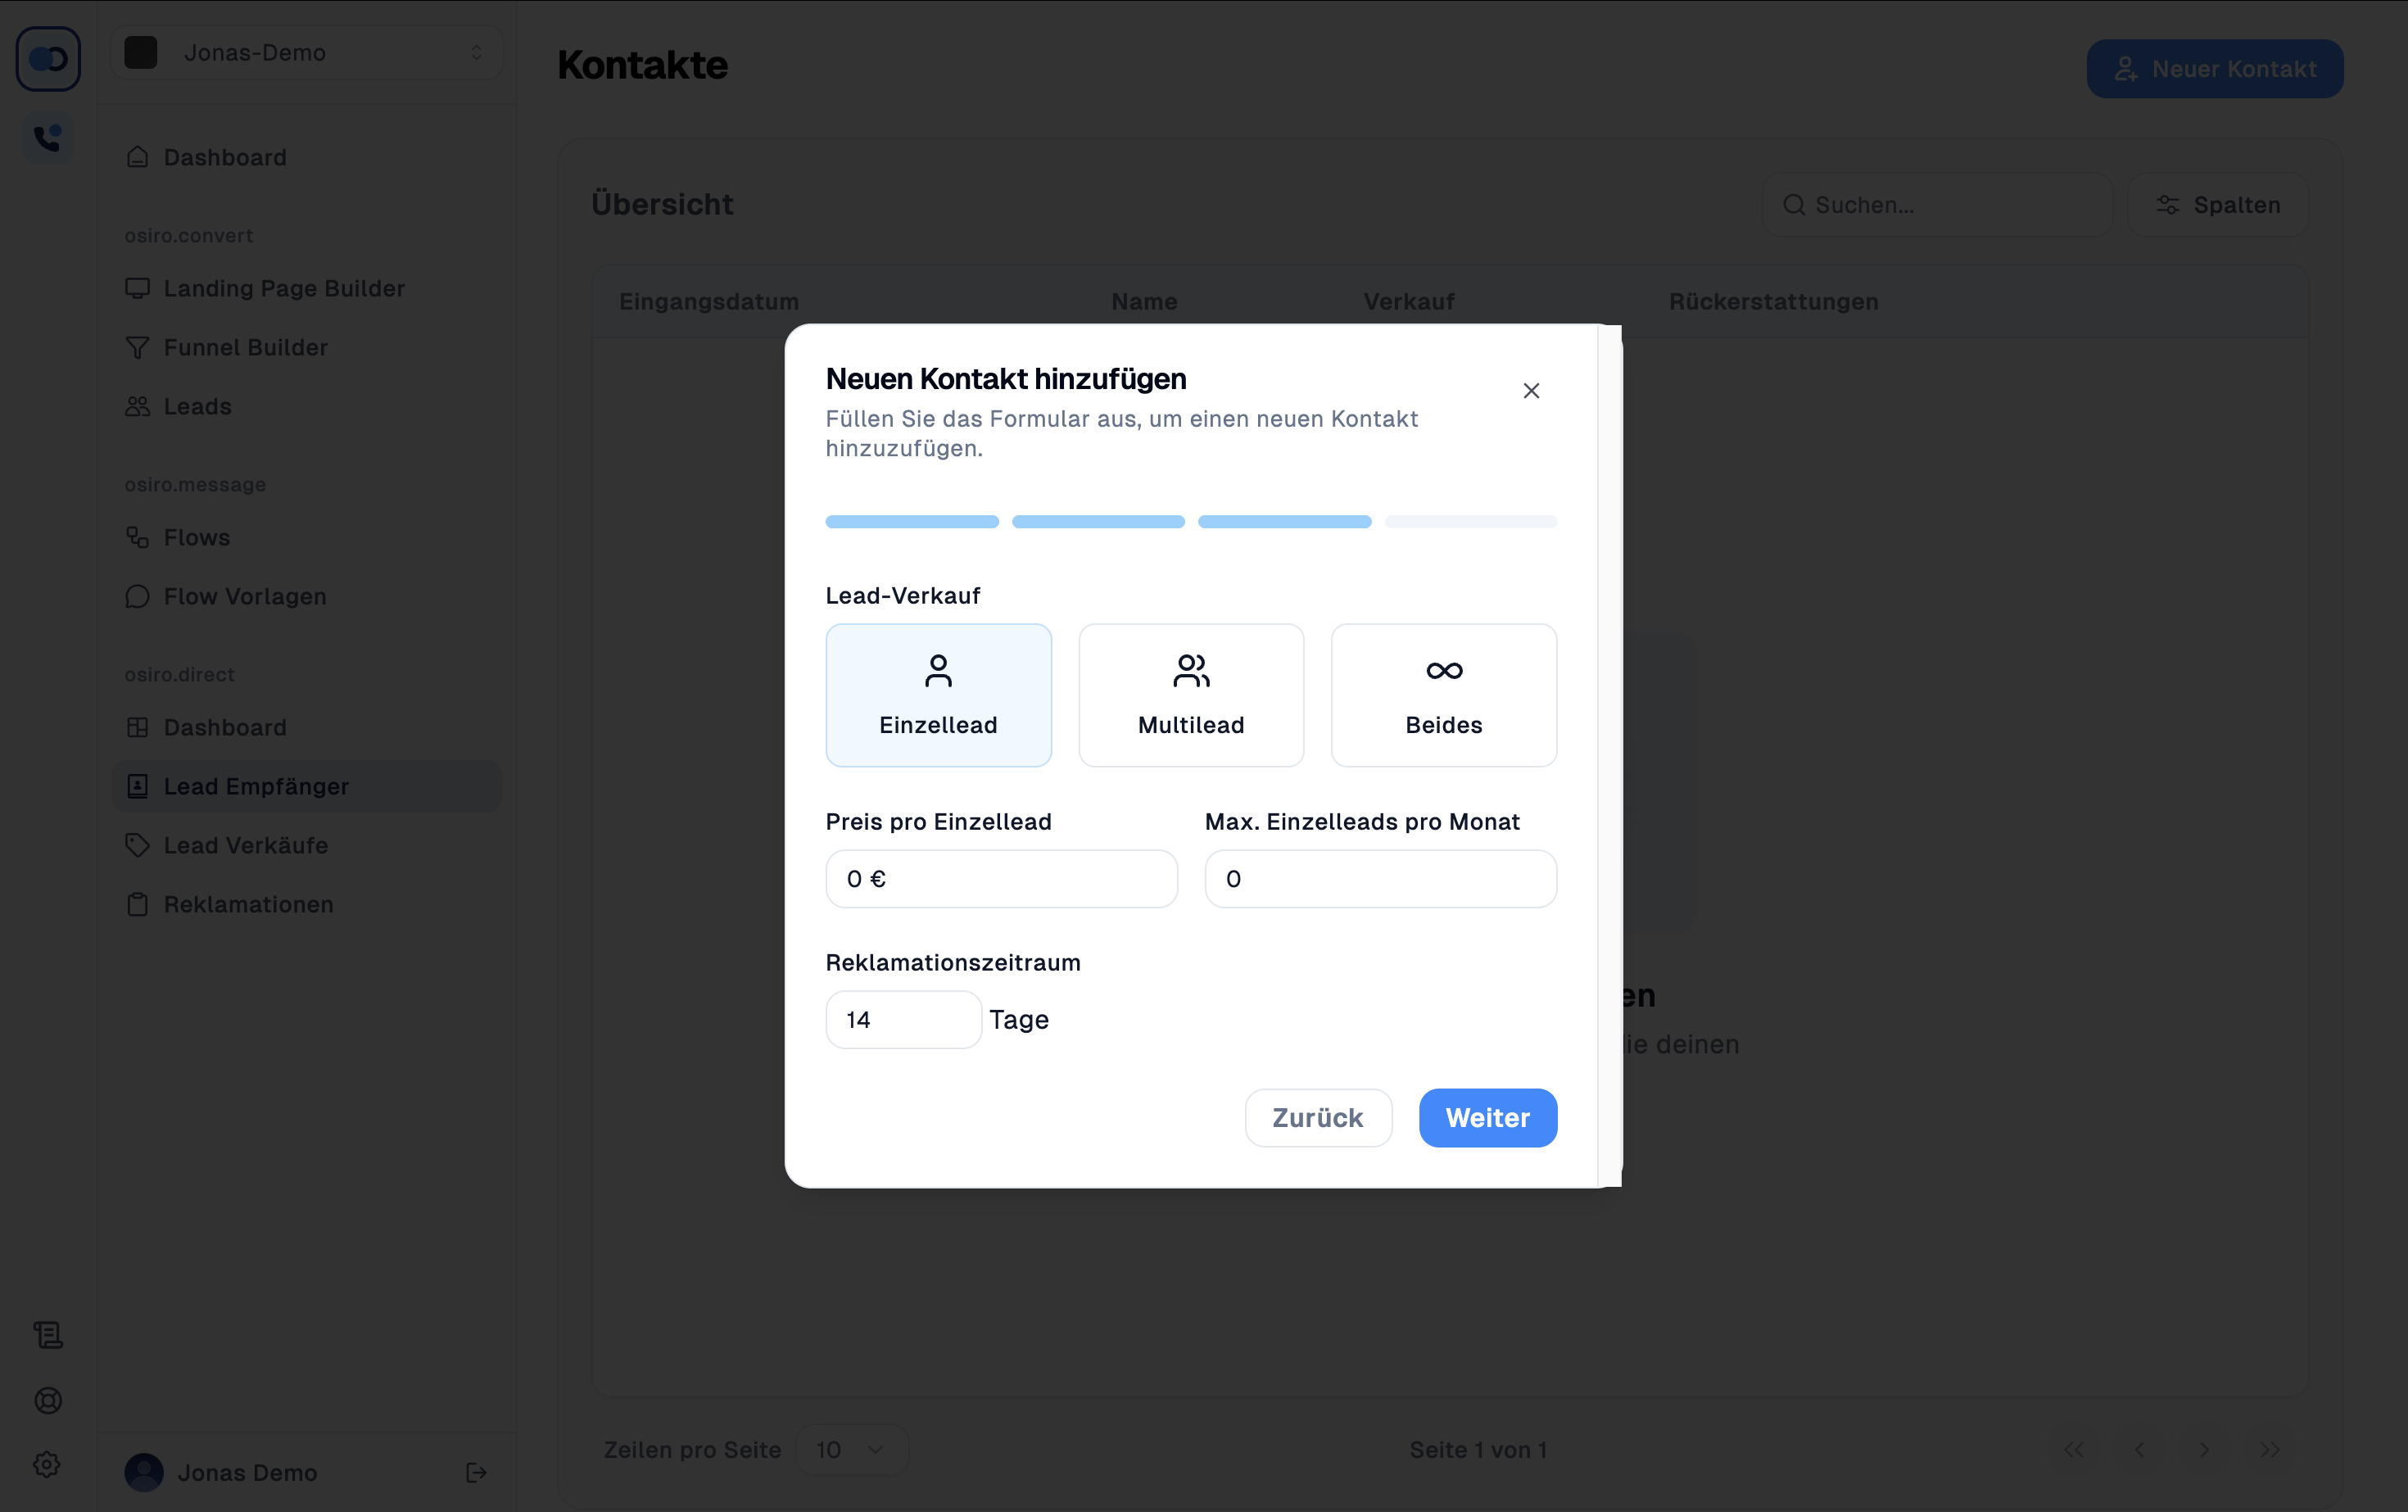The height and width of the screenshot is (1512, 2408).
Task: Click the logout icon beside Jonas Demo
Action: tap(476, 1472)
